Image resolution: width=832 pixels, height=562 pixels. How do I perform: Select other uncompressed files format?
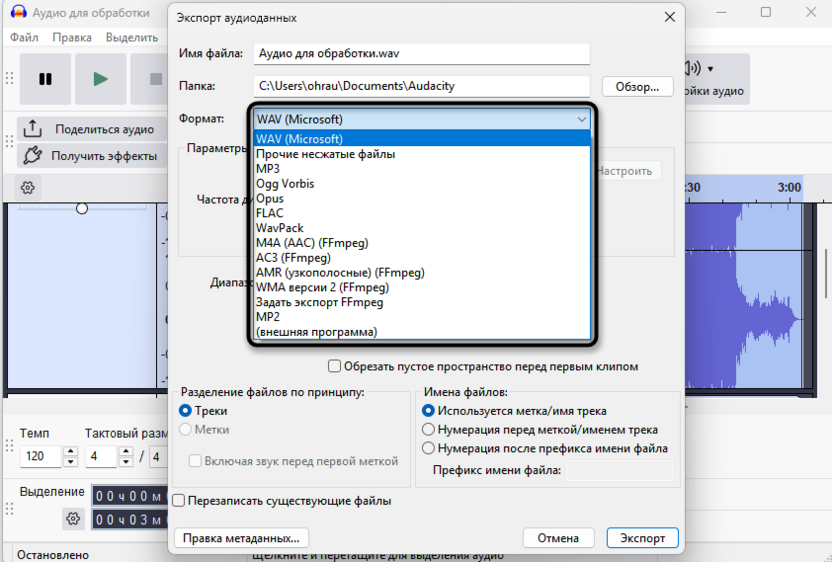(422, 154)
